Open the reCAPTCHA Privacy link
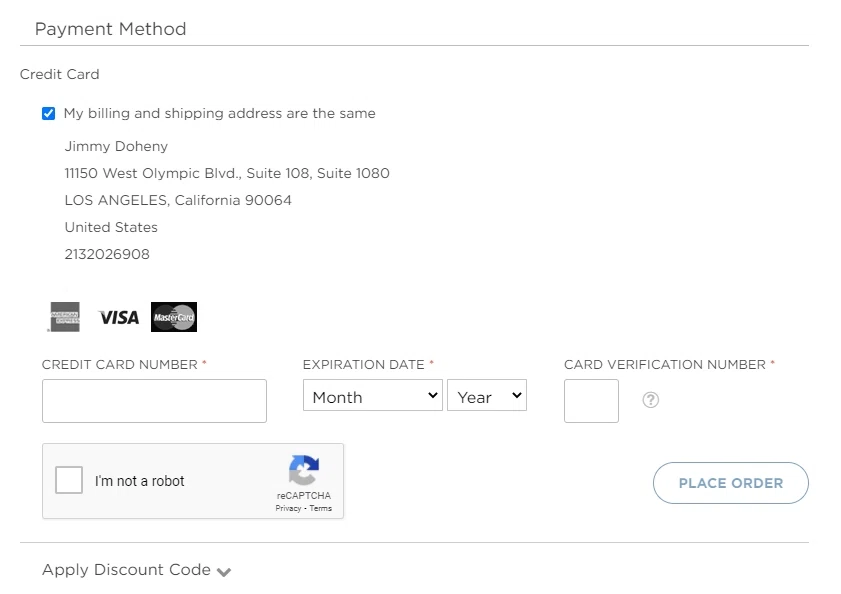The width and height of the screenshot is (841, 594). coord(288,508)
